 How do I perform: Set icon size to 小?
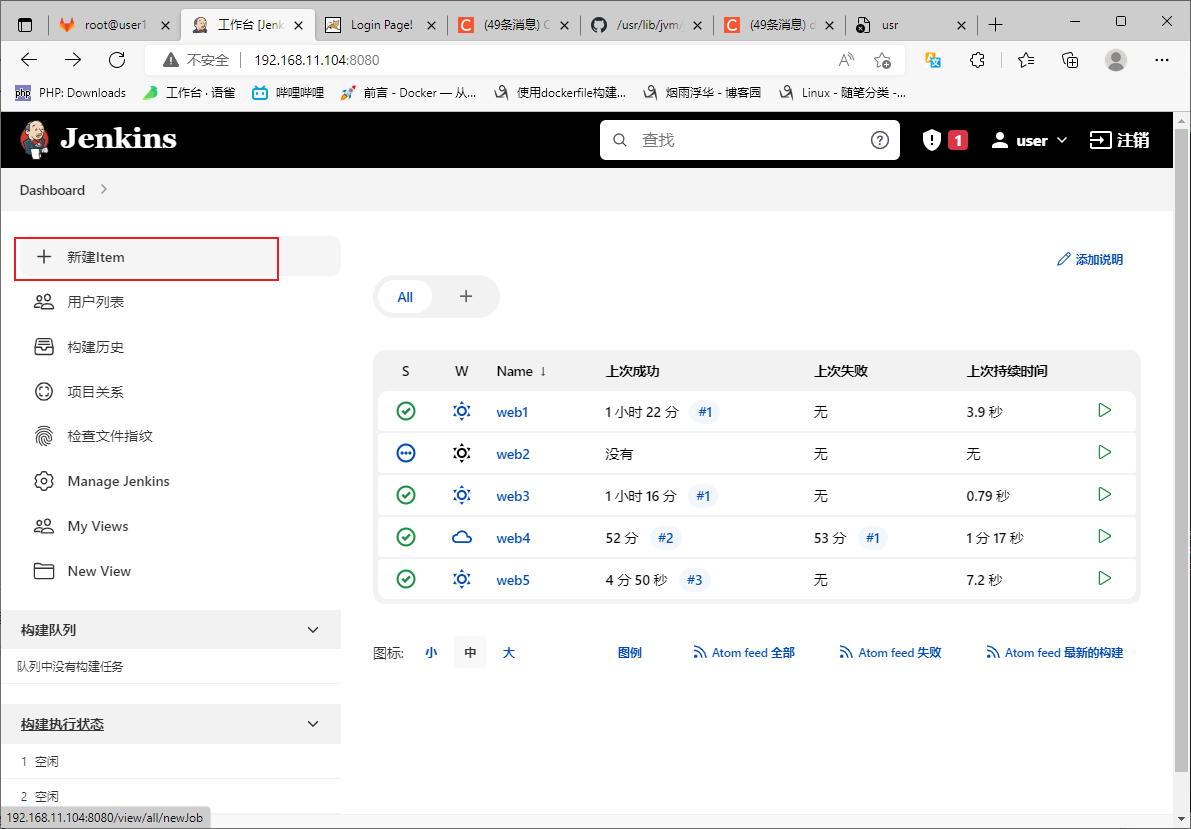click(x=431, y=652)
